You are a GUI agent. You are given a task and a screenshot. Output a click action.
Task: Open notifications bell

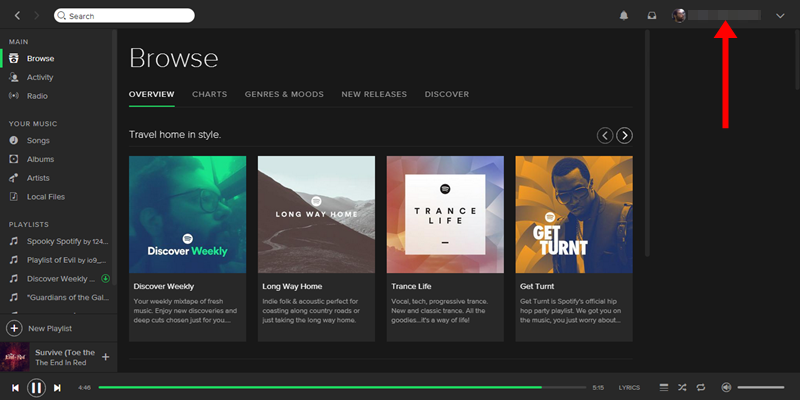(623, 16)
